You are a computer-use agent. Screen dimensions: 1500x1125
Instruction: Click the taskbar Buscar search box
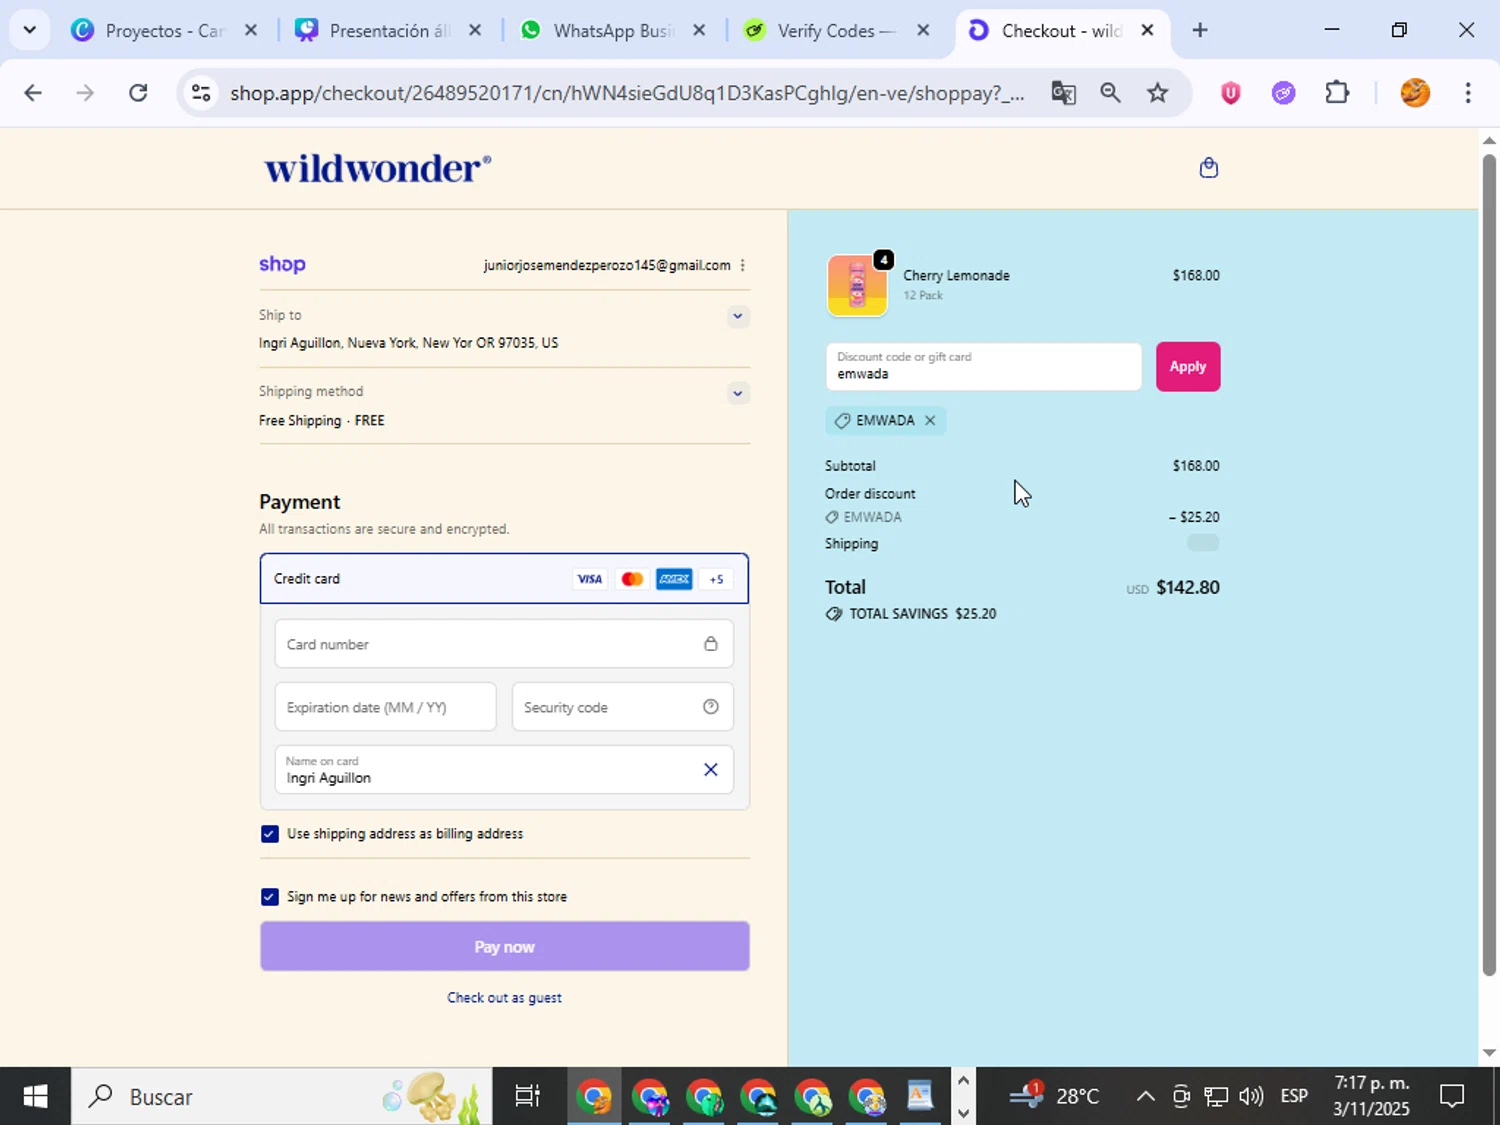pos(281,1097)
